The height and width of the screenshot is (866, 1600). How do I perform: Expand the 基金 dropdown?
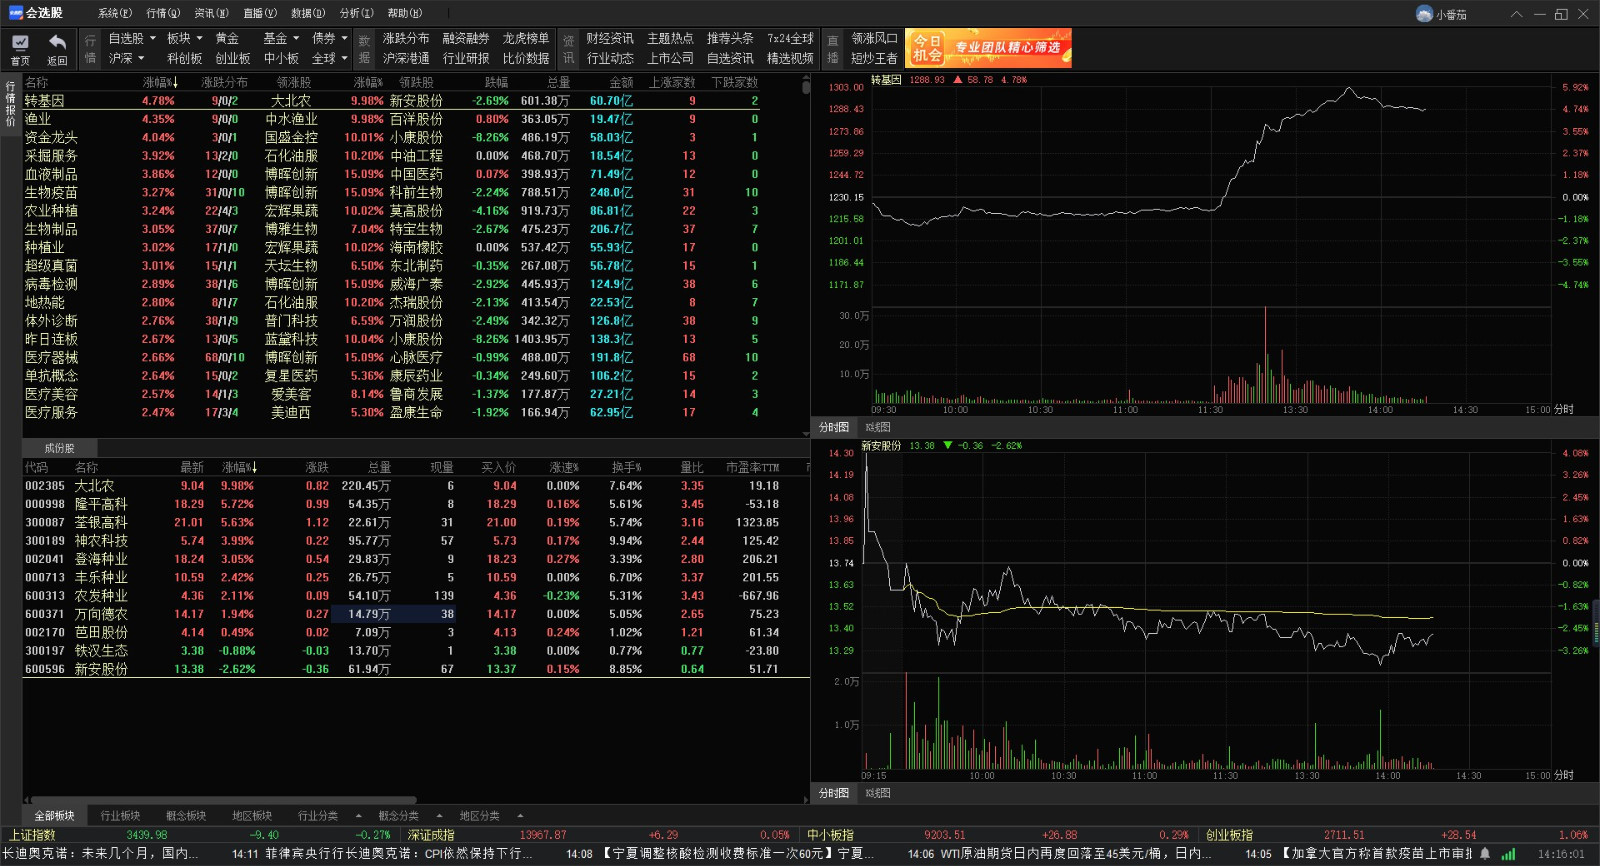(x=281, y=38)
